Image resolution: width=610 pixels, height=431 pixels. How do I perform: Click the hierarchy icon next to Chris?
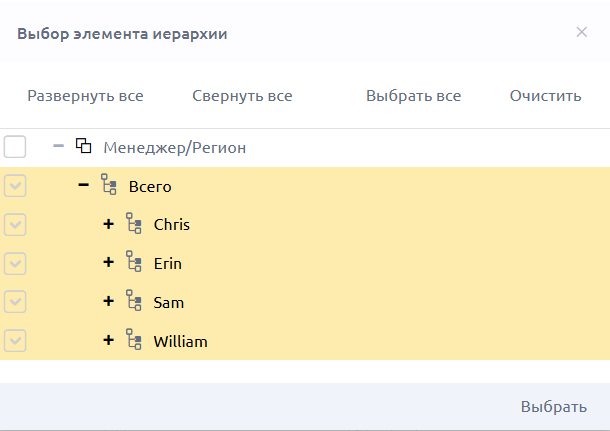coord(134,223)
